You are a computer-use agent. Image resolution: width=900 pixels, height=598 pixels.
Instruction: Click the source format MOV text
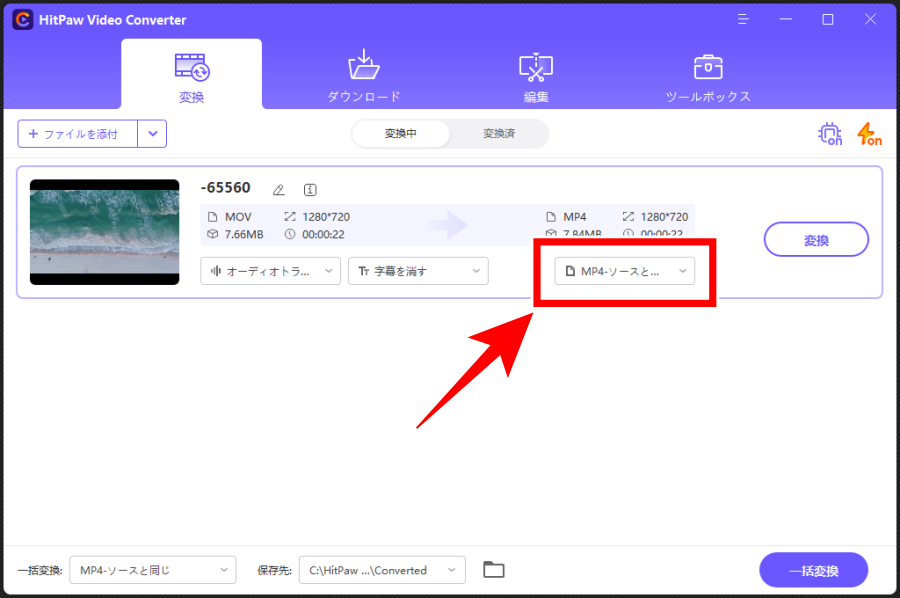pos(238,217)
